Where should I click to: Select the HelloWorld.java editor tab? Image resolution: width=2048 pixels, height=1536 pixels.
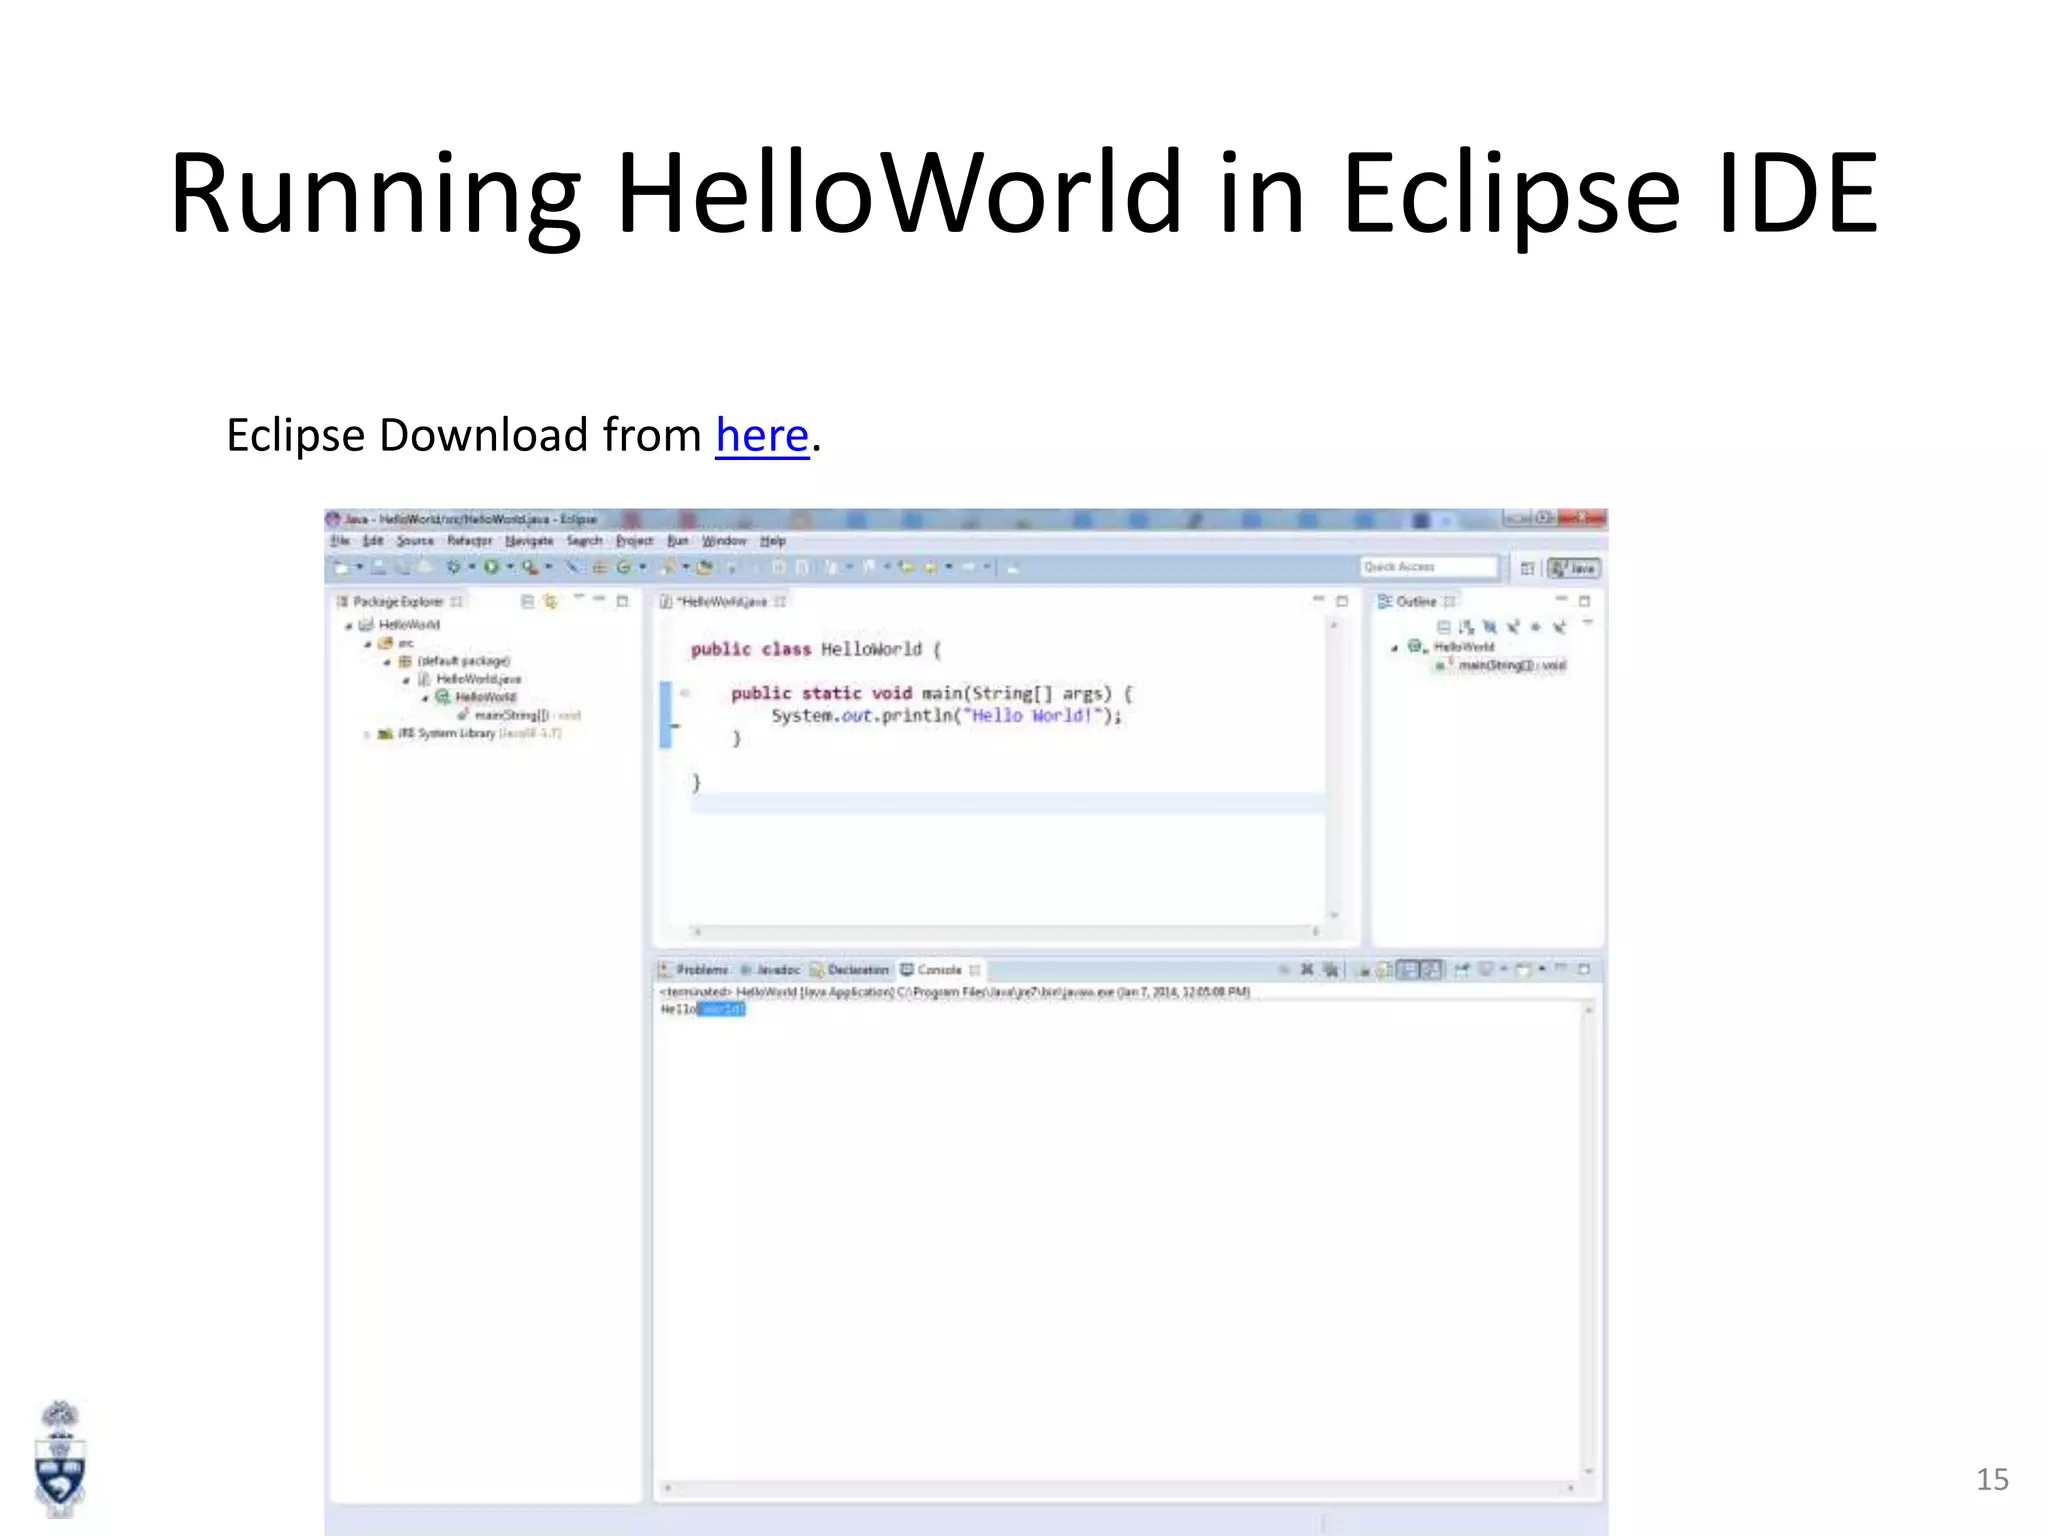click(723, 601)
